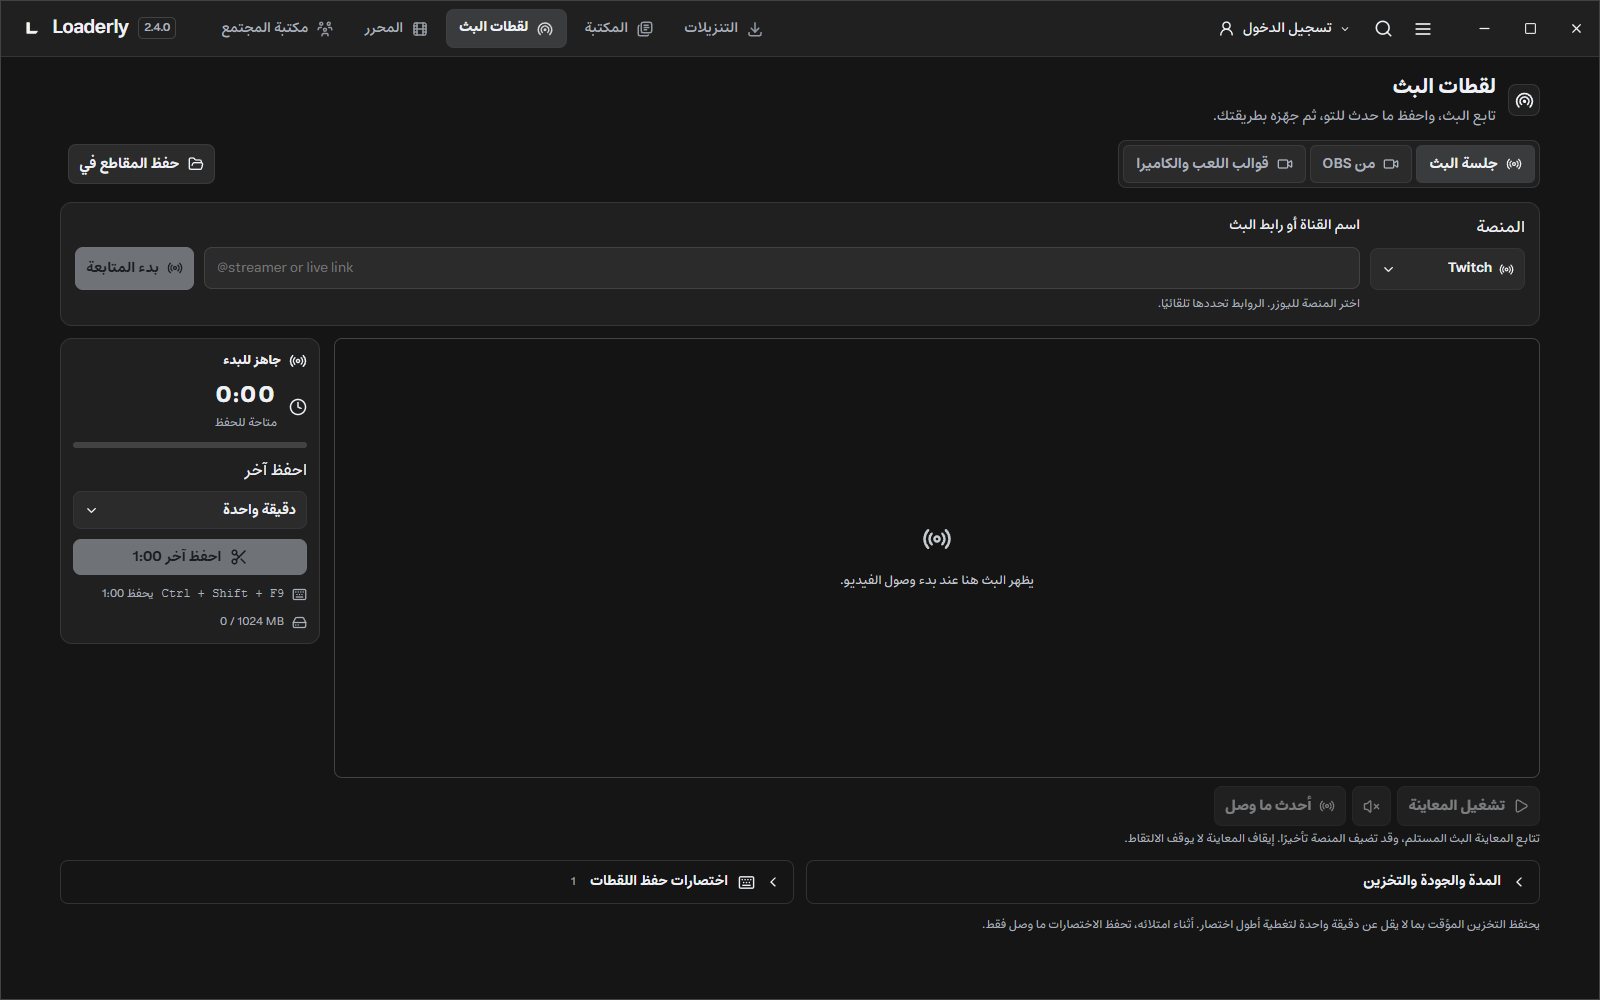The width and height of the screenshot is (1600, 1000).
Task: Expand المدة والجودة والتخزين section
Action: (1172, 882)
